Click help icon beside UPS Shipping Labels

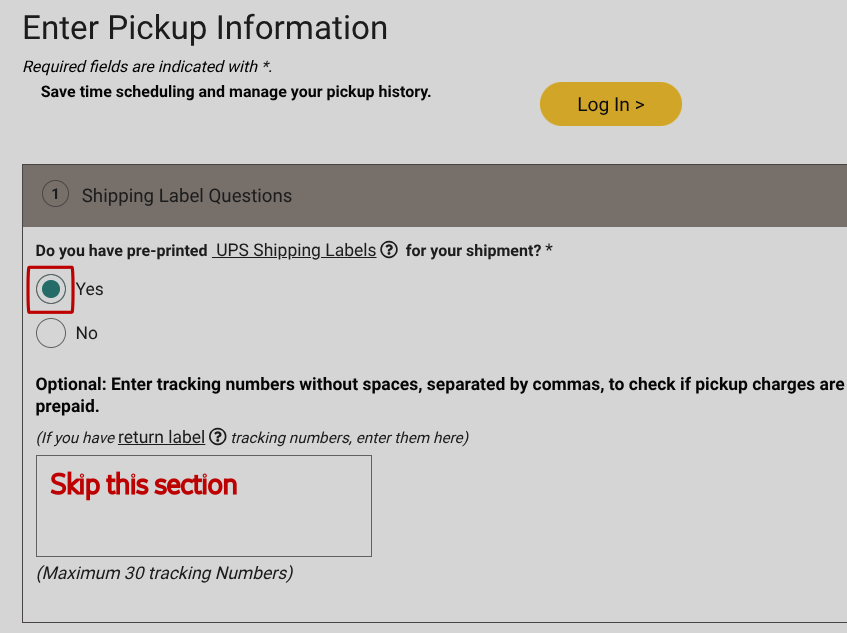(x=390, y=250)
